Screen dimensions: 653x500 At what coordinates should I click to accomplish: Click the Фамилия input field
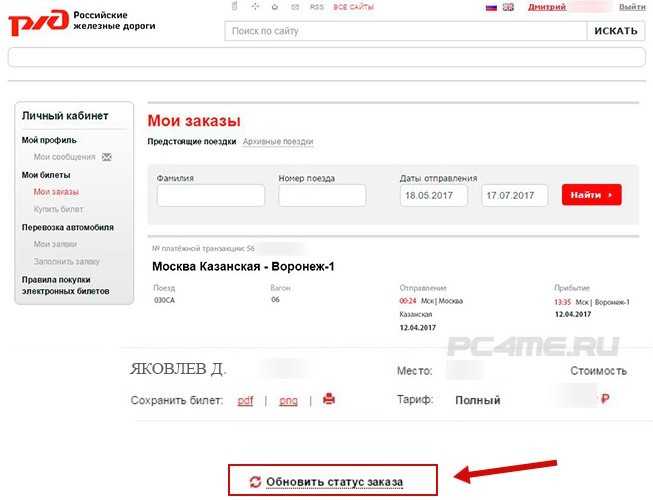pyautogui.click(x=210, y=195)
